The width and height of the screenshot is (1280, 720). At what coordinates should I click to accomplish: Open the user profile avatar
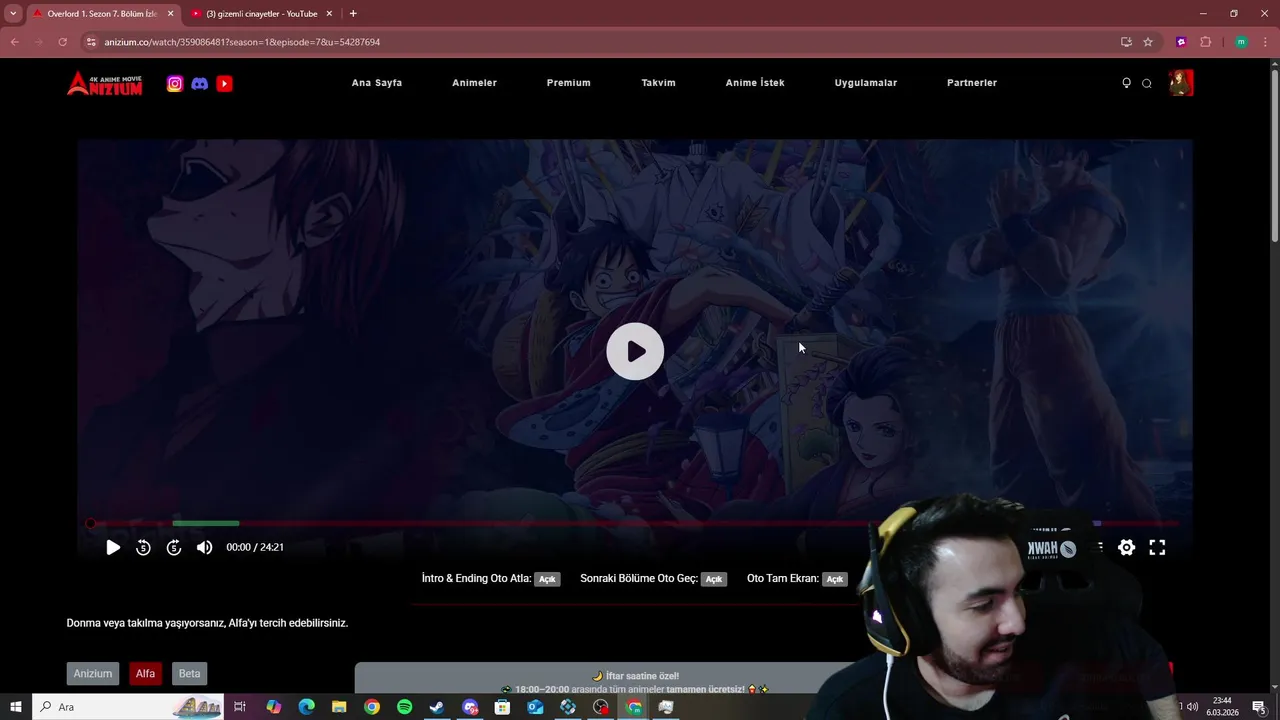tap(1181, 83)
